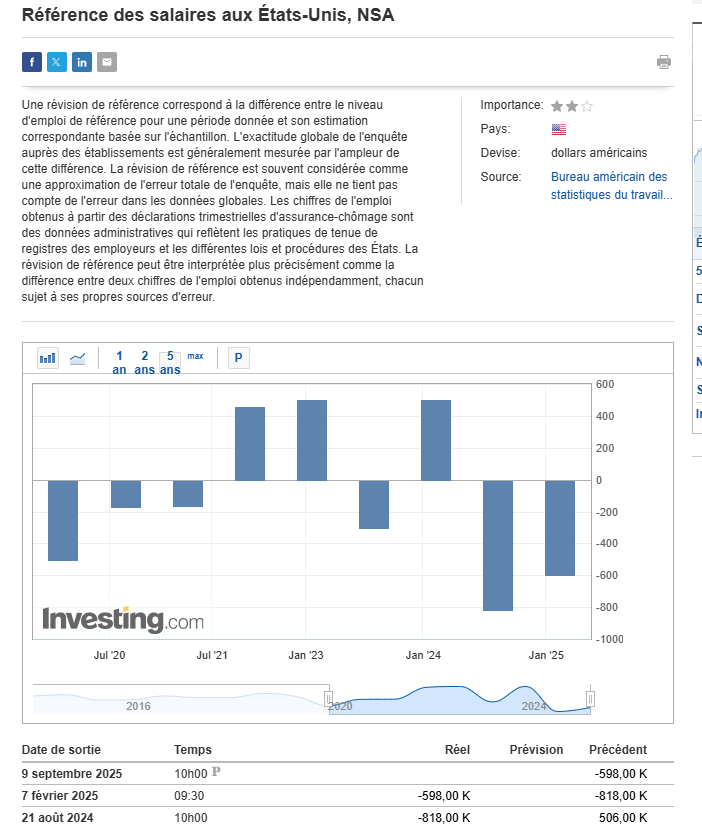Switch chart to line view
702x828 pixels.
click(x=77, y=358)
